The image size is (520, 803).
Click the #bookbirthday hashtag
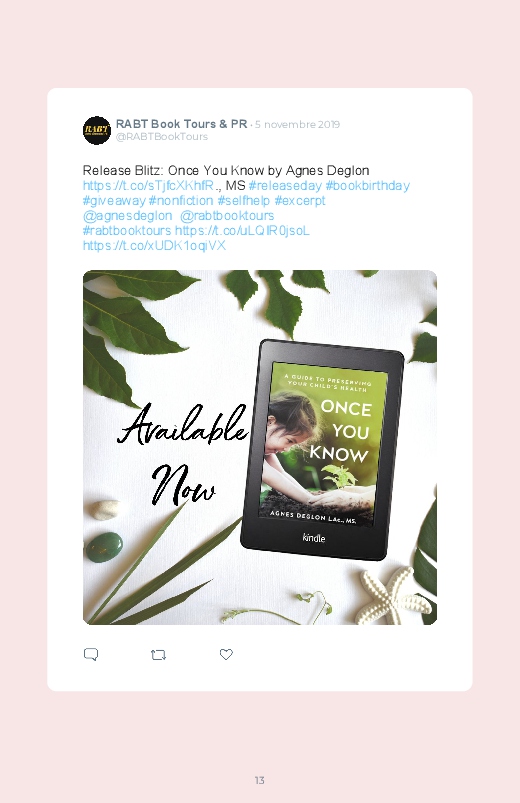368,185
